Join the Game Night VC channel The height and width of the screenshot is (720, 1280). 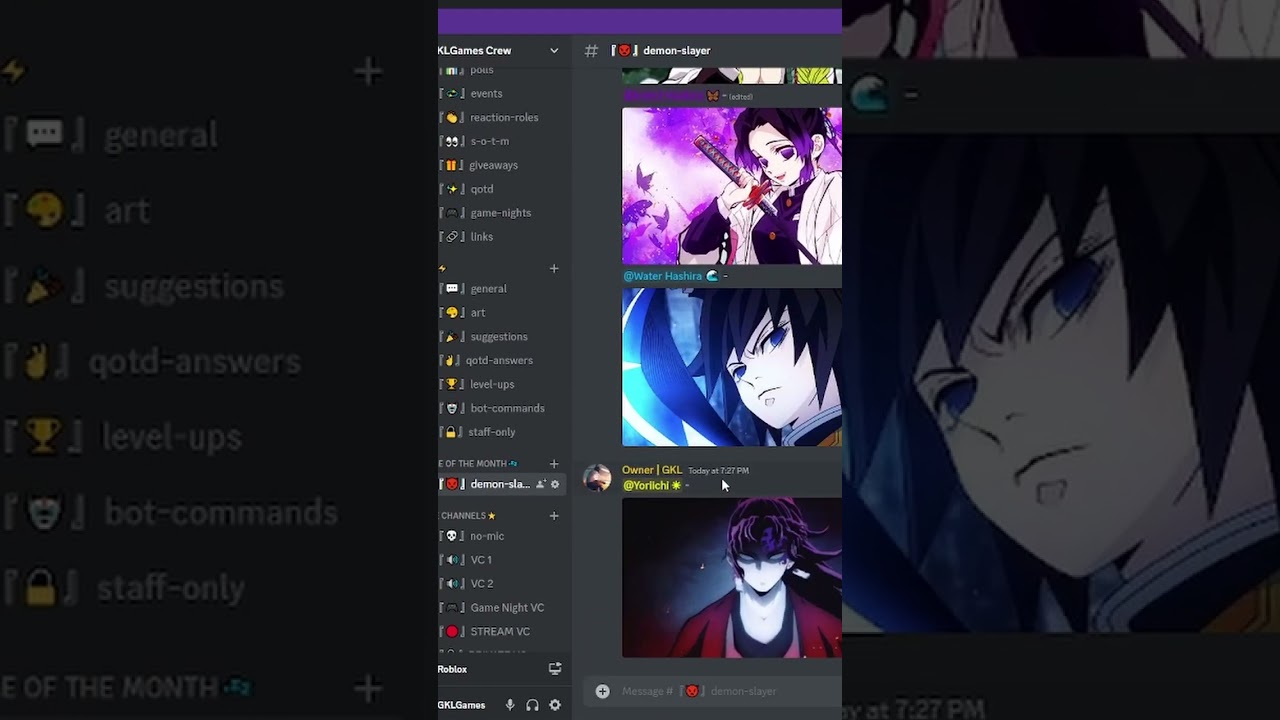point(505,608)
